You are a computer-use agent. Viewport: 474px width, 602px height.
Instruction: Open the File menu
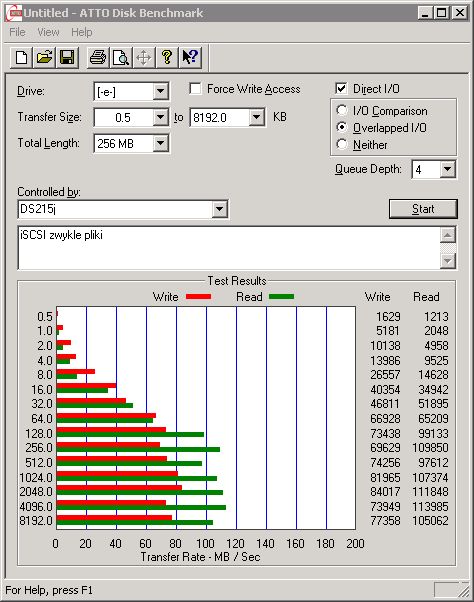(17, 32)
